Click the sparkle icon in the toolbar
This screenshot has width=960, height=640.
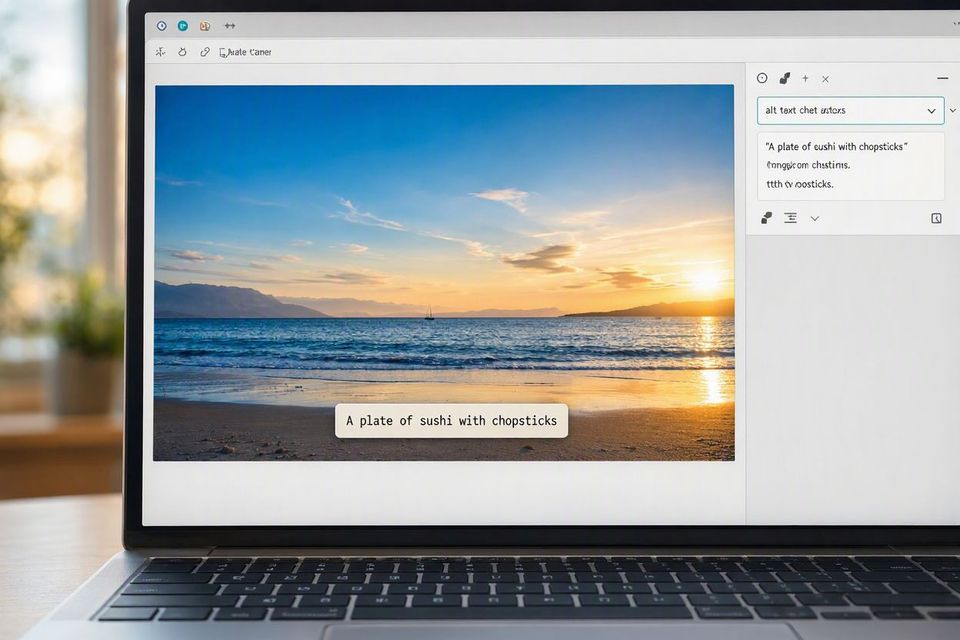point(160,52)
